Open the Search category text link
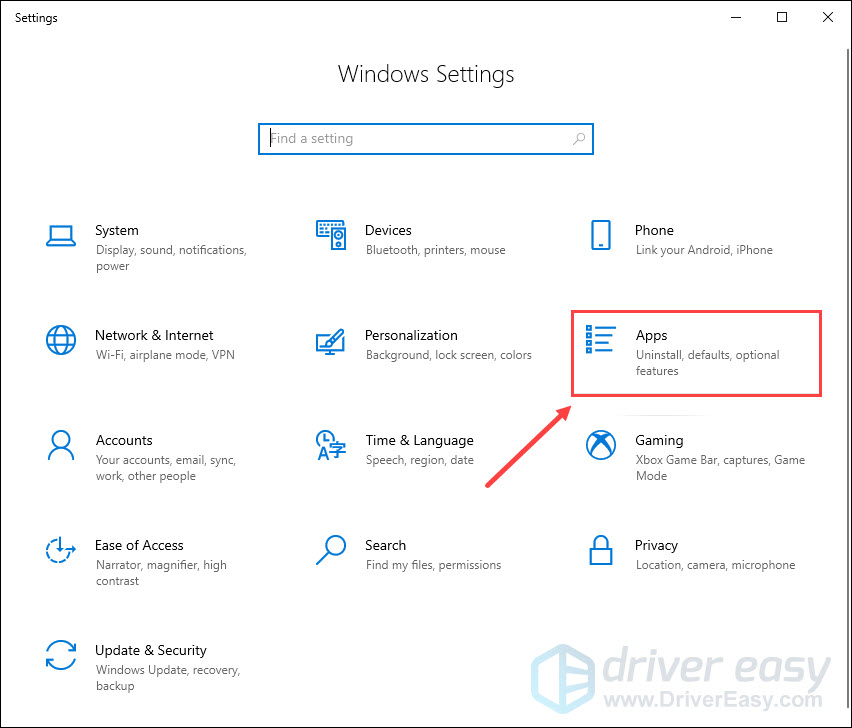The height and width of the screenshot is (728, 852). [385, 545]
